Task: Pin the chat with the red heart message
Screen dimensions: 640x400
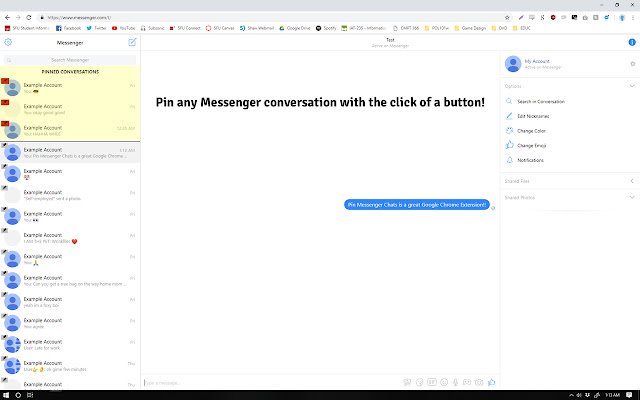Action: pos(4,230)
